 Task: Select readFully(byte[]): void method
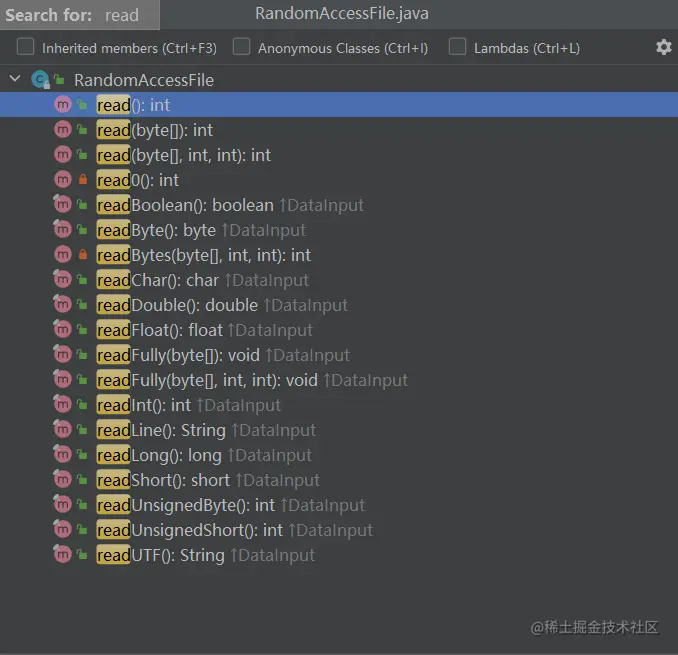[223, 355]
